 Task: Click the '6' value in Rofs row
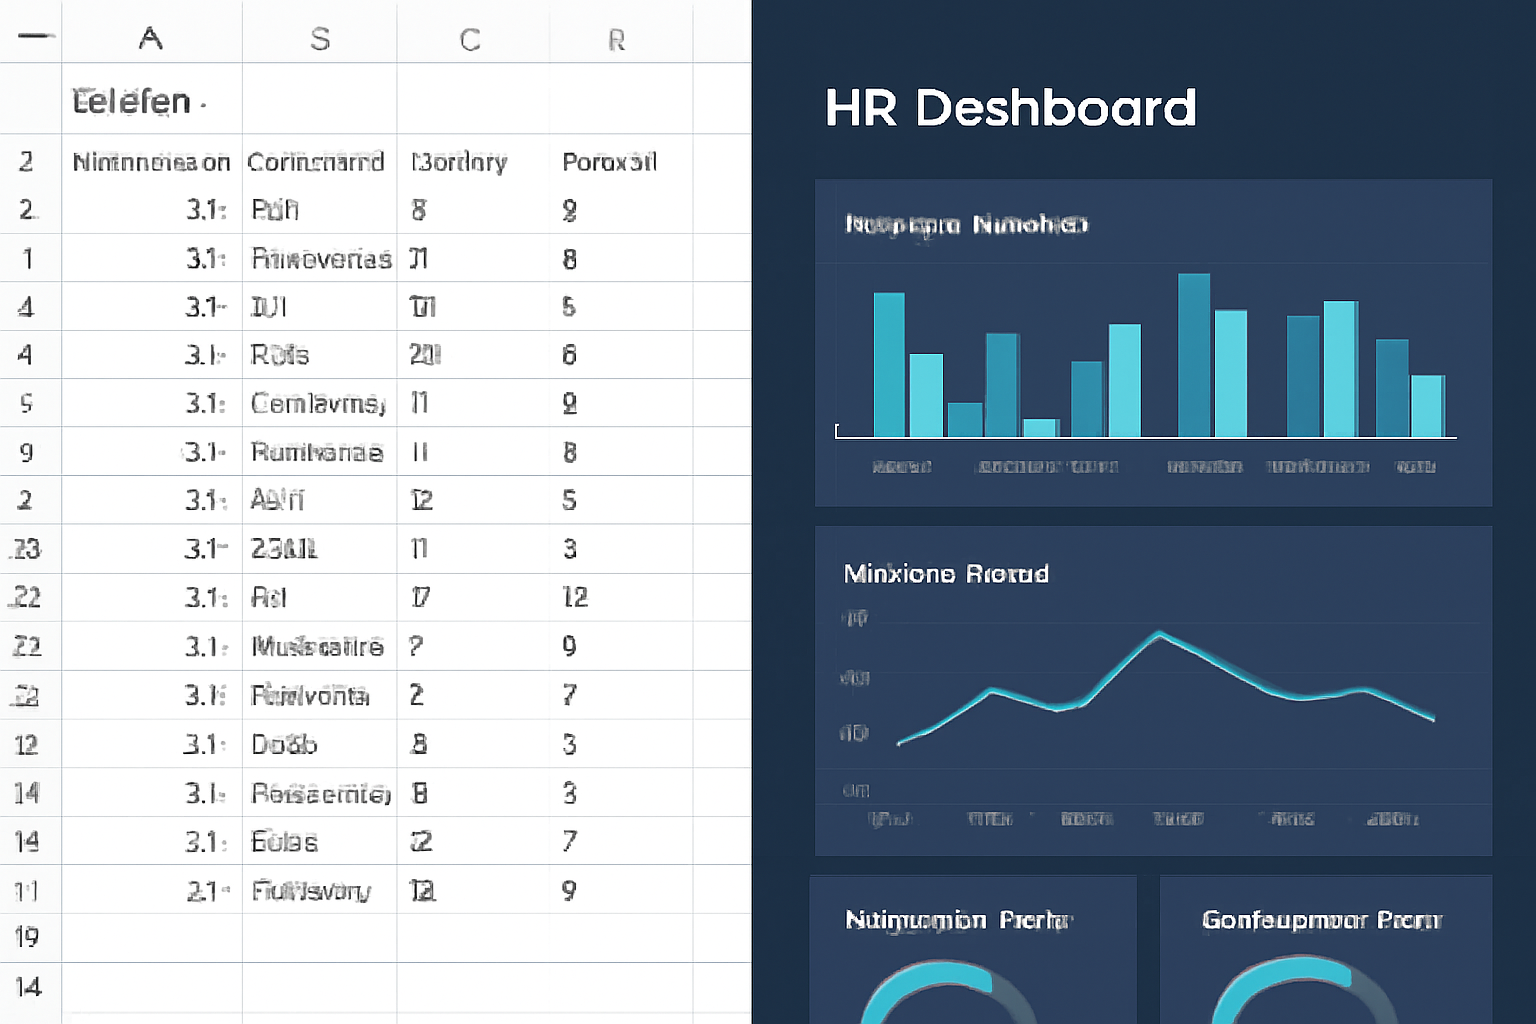click(569, 355)
